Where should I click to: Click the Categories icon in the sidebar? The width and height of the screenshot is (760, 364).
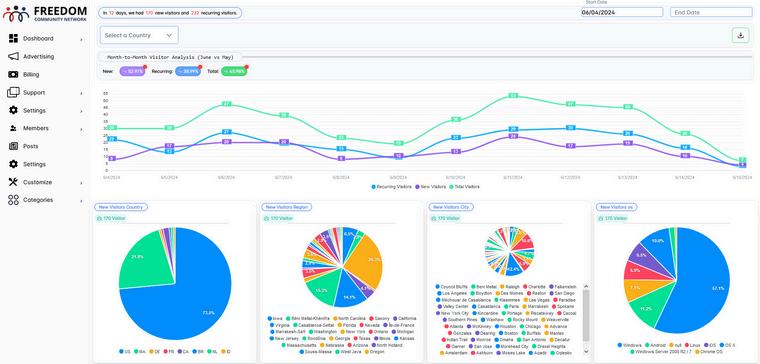click(14, 200)
